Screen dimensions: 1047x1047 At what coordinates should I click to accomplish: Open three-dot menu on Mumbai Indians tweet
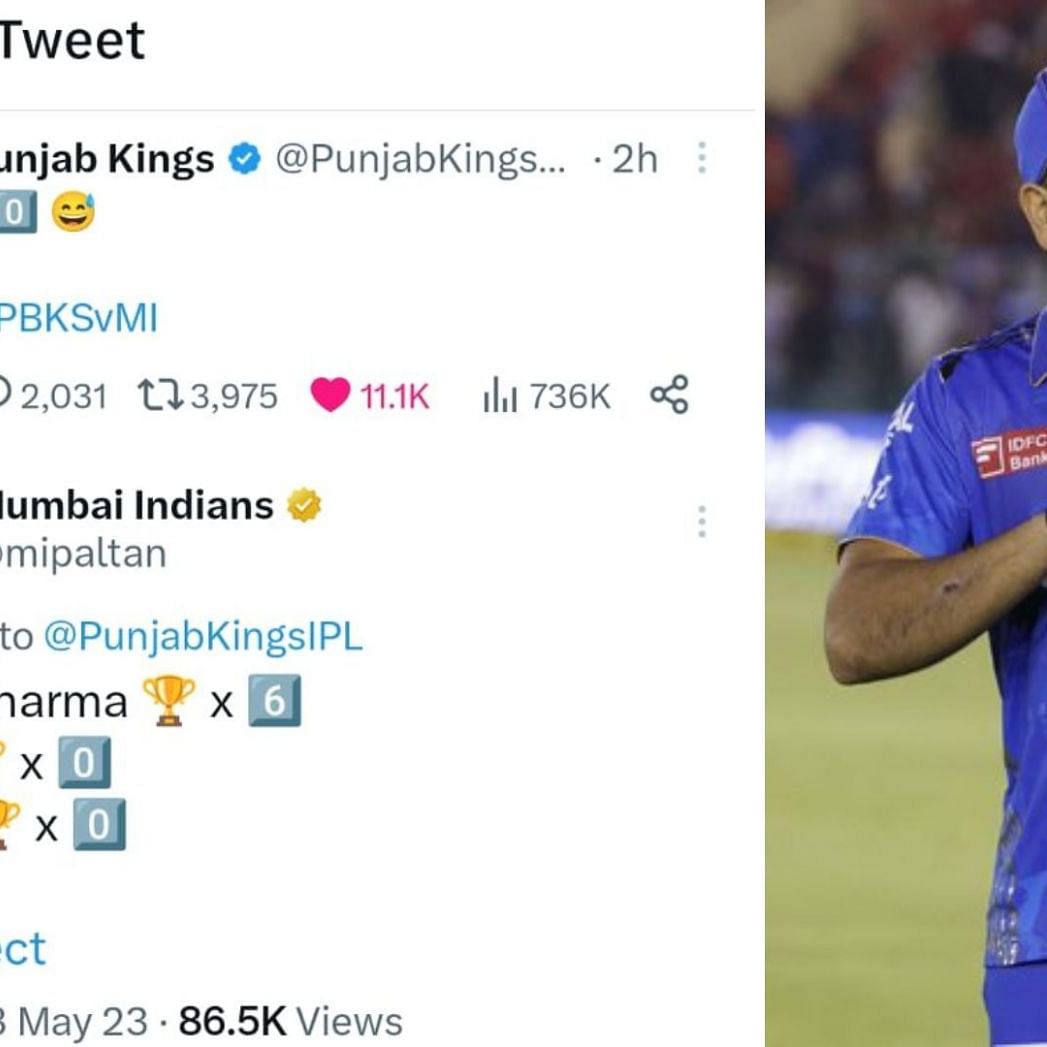[x=701, y=521]
